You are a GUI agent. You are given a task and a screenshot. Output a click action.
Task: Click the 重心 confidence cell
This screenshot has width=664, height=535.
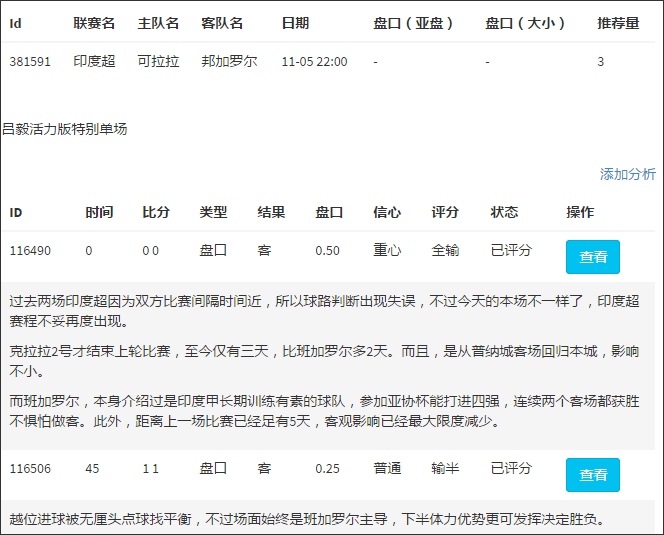click(x=387, y=250)
